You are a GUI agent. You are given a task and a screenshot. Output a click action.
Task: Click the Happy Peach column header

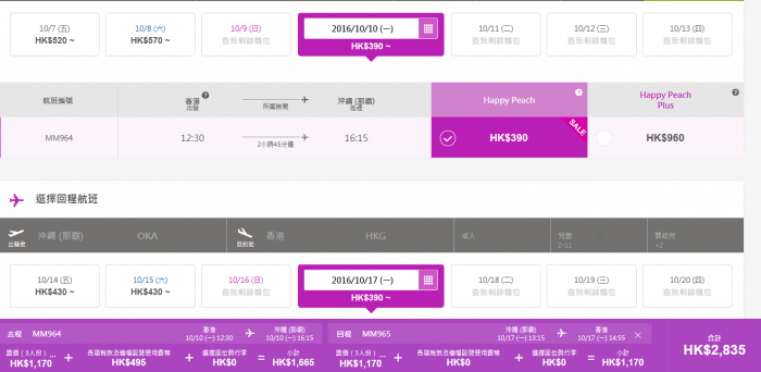pos(509,100)
